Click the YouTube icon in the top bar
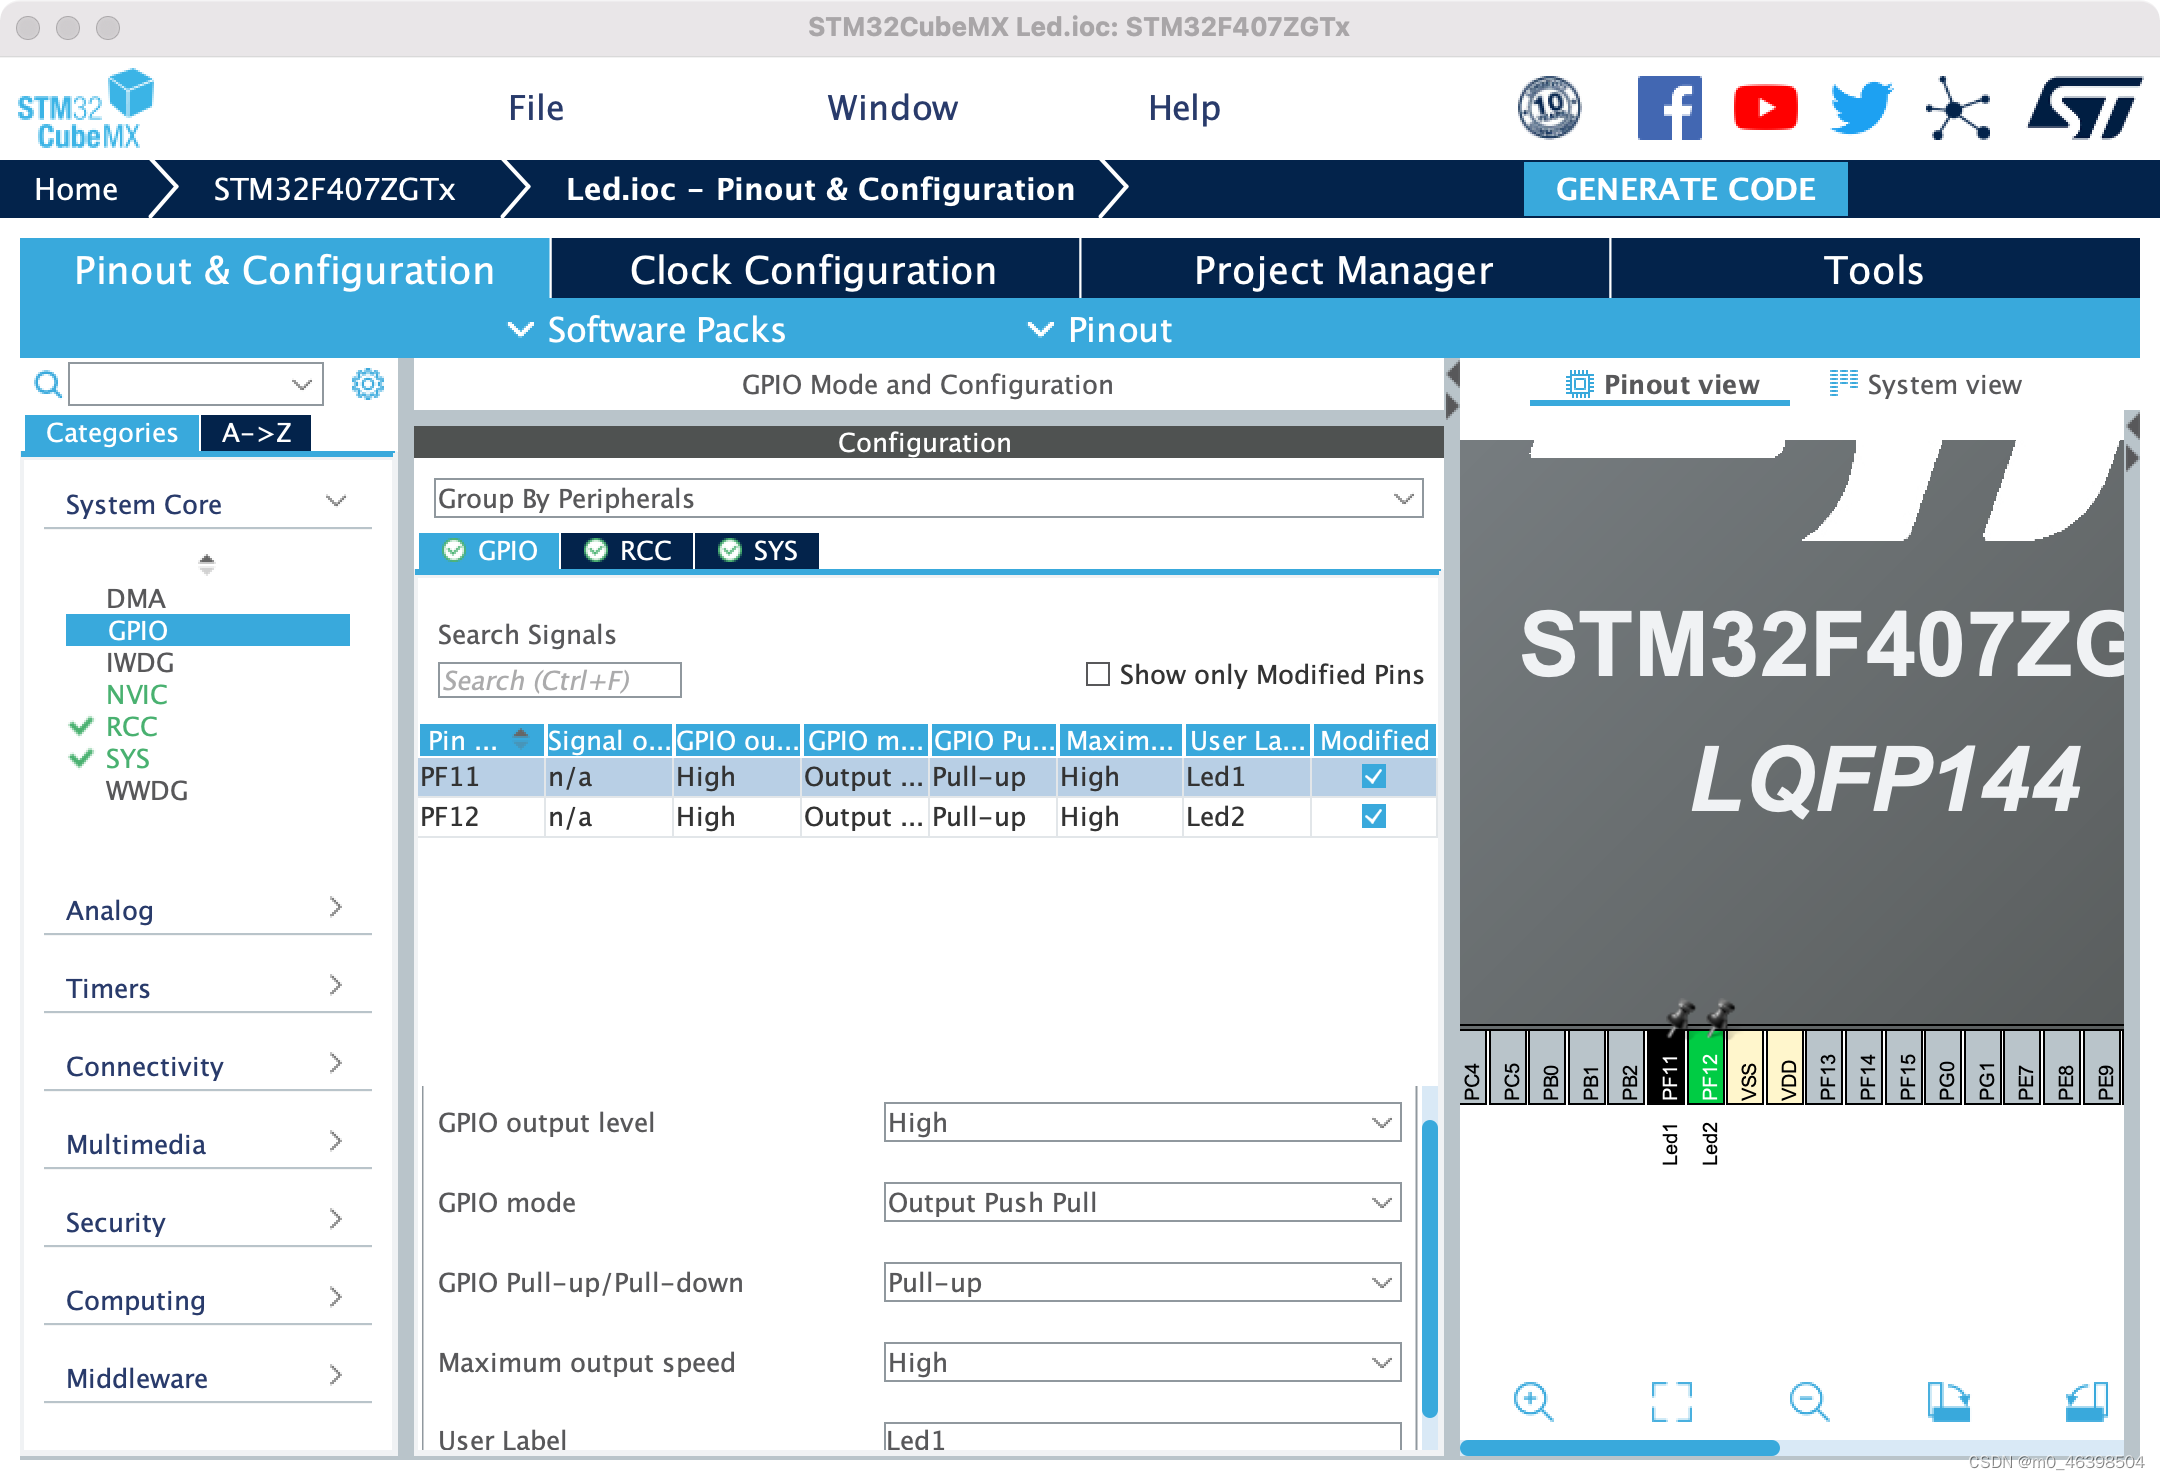 (x=1766, y=106)
